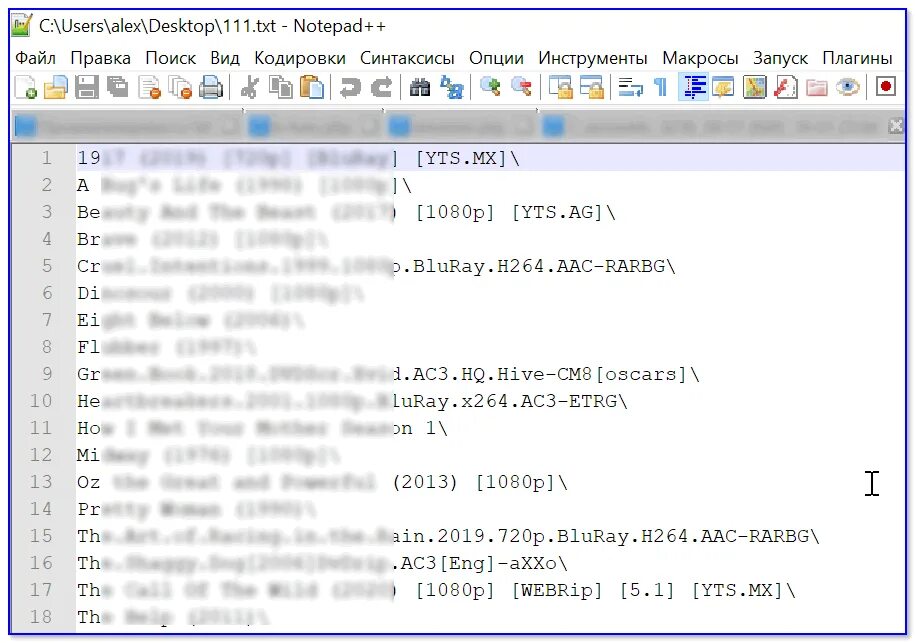Cut selection with the scissors icon
Viewport: 915px width, 643px height.
coord(249,88)
